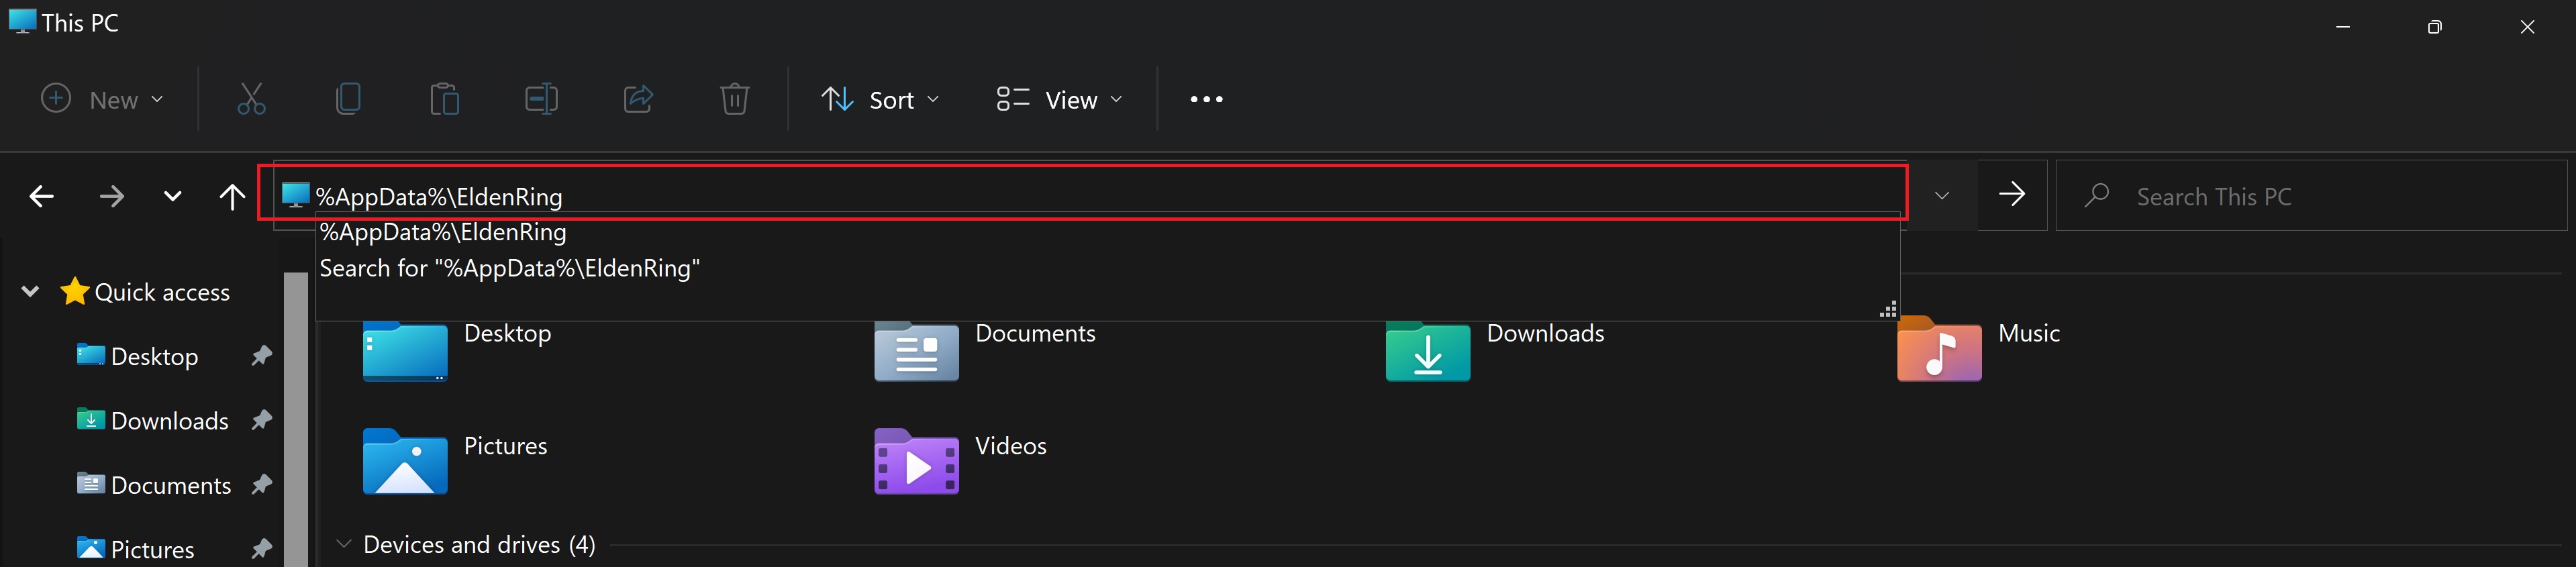Image resolution: width=2576 pixels, height=567 pixels.
Task: Collapse the Quick access tree node
Action: pyautogui.click(x=30, y=292)
